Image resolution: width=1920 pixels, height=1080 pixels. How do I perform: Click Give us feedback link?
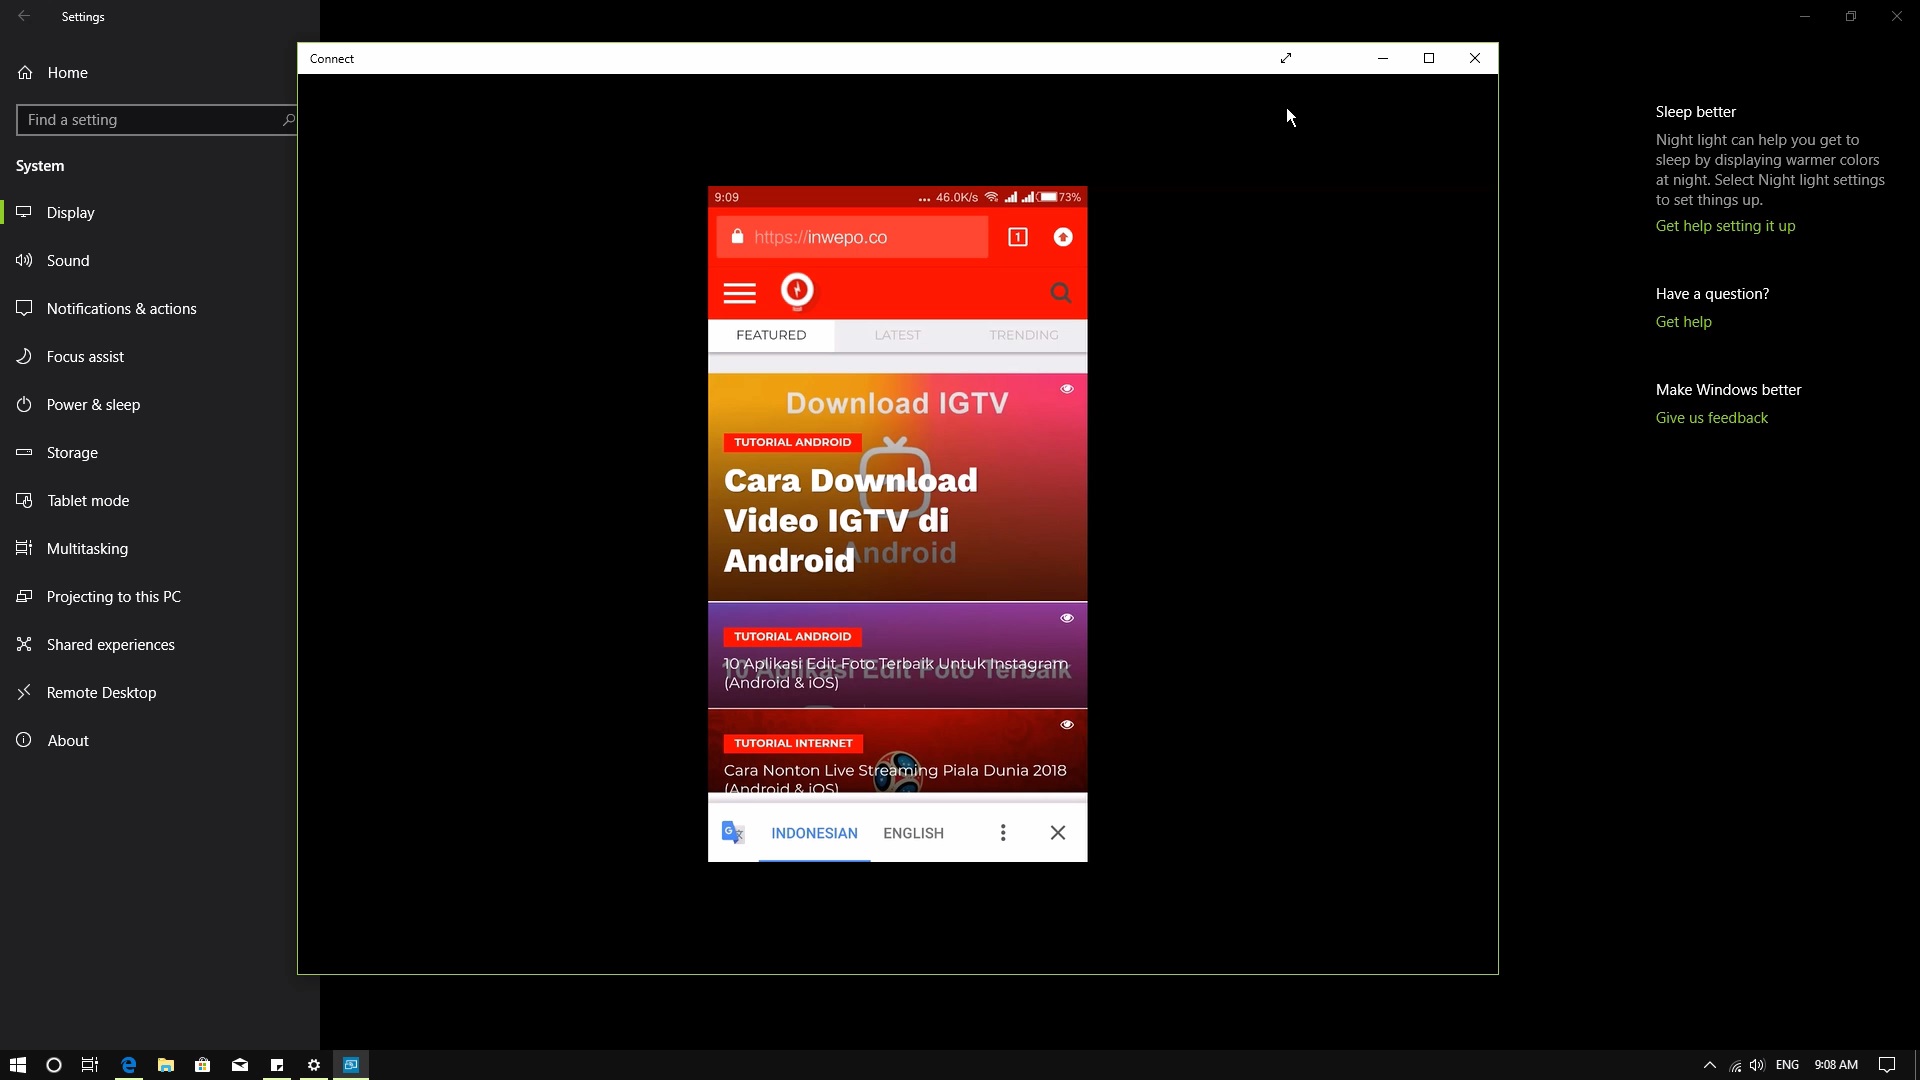click(x=1711, y=418)
